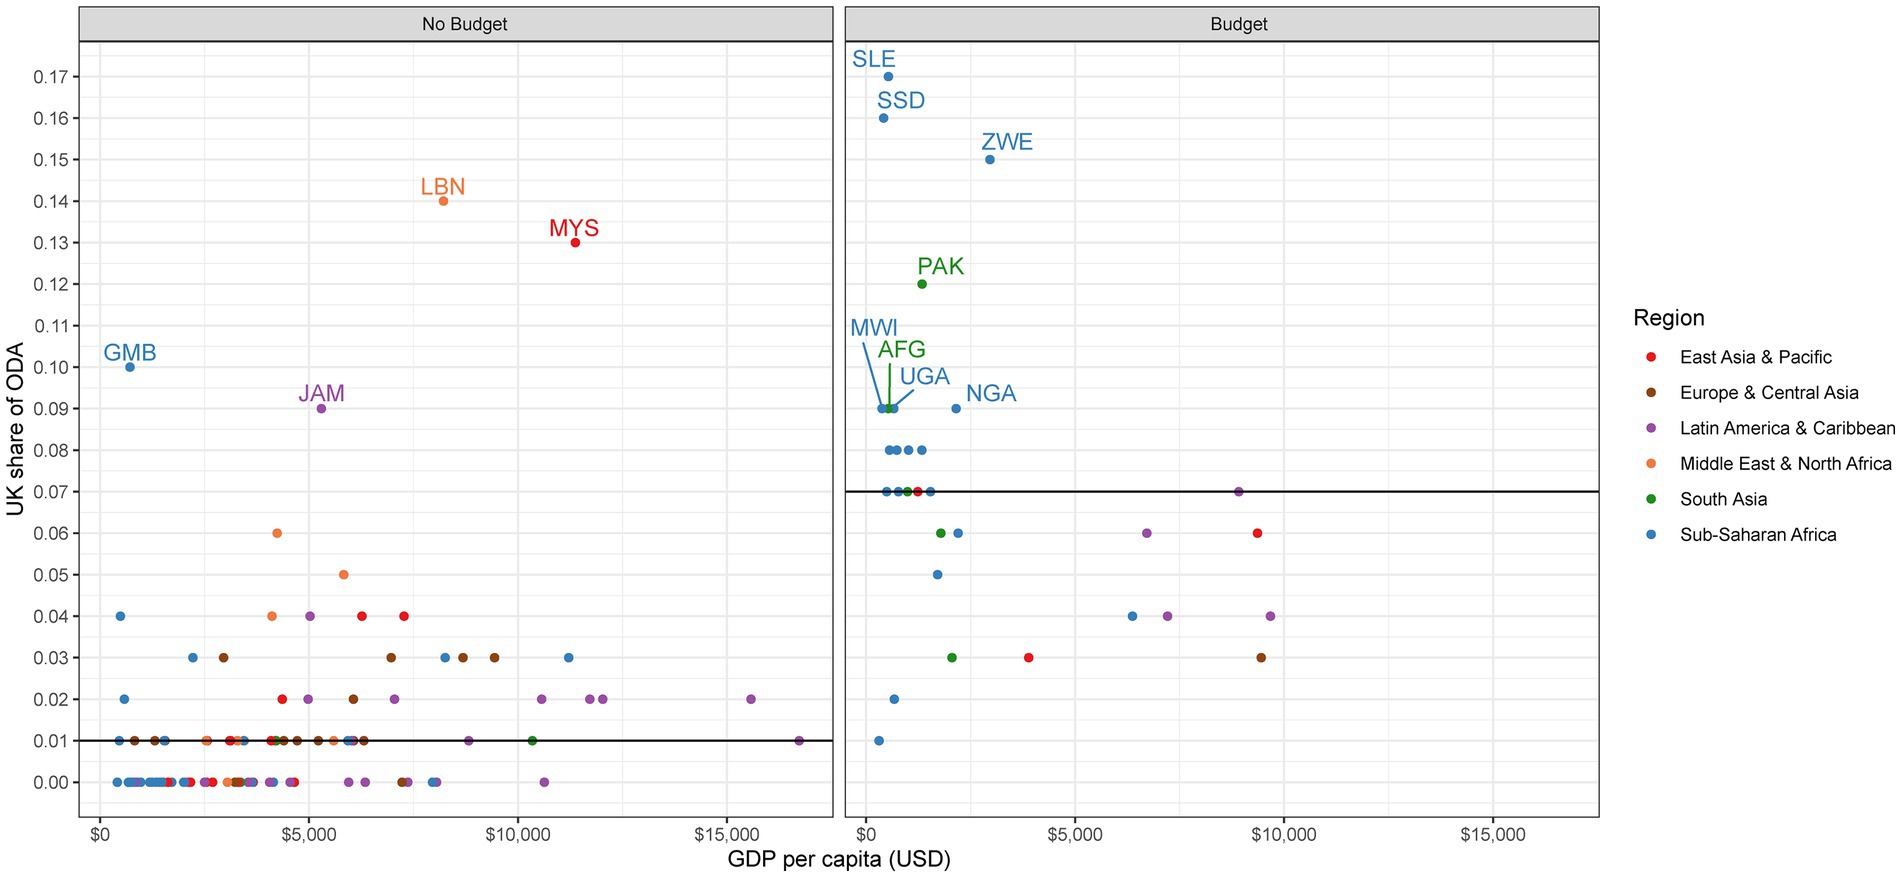Click South Asia legend swatch
This screenshot has width=1901, height=877.
tap(1651, 499)
